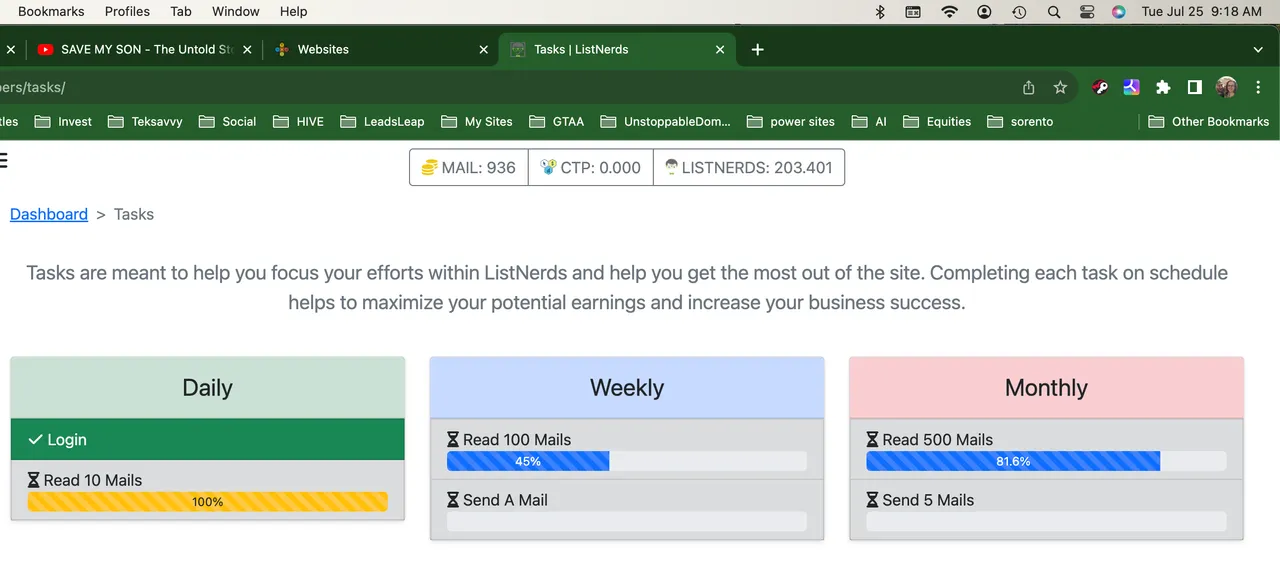Open the Help menu
This screenshot has height=564, width=1280.
coord(294,12)
